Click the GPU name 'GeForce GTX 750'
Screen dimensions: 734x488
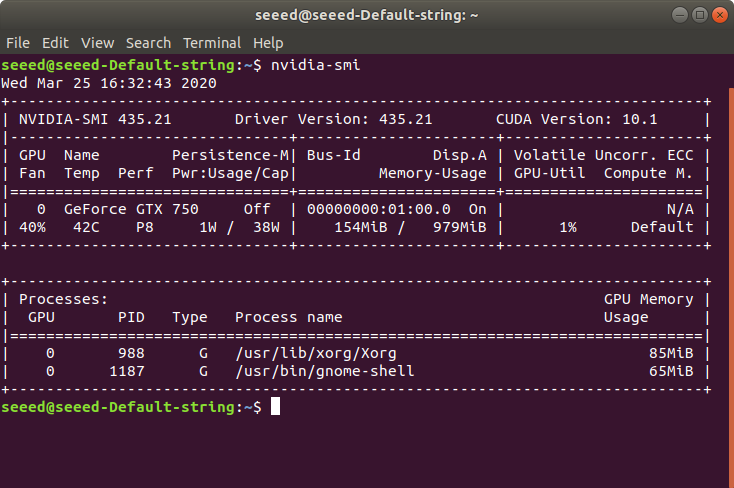pos(131,209)
